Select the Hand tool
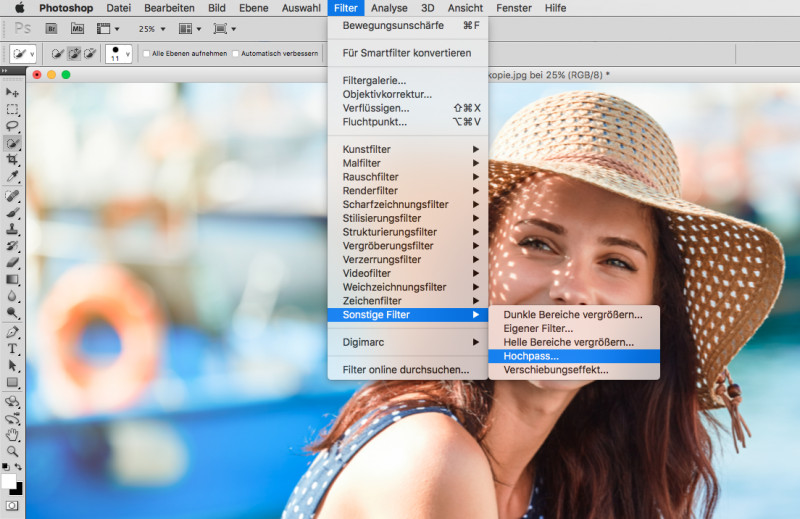Image resolution: width=800 pixels, height=519 pixels. (12, 435)
